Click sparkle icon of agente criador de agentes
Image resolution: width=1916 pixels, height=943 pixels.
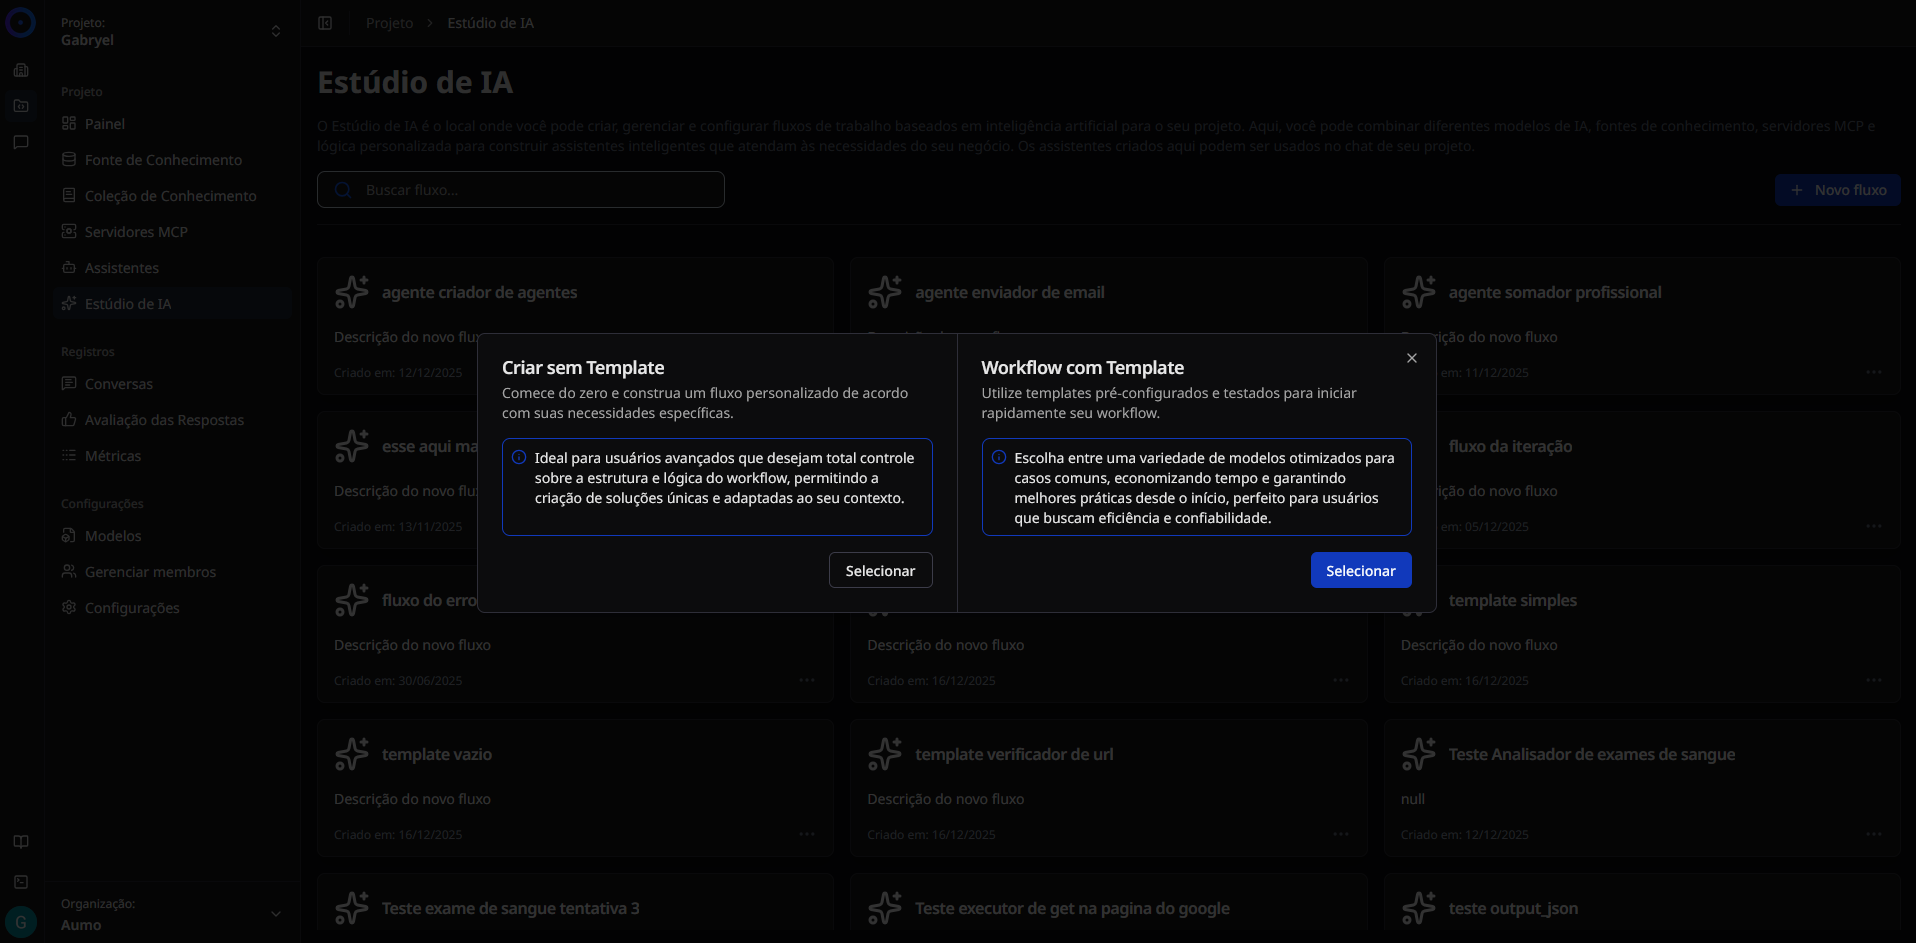tap(352, 292)
